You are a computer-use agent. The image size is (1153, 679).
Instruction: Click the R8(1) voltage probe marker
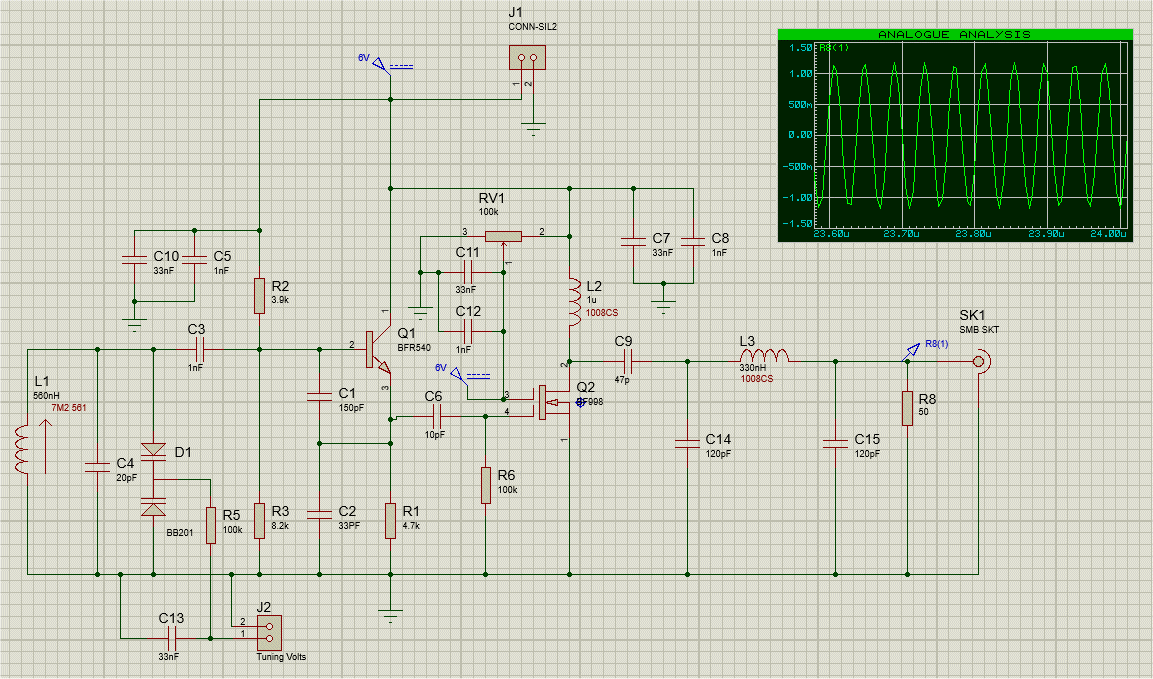click(913, 351)
